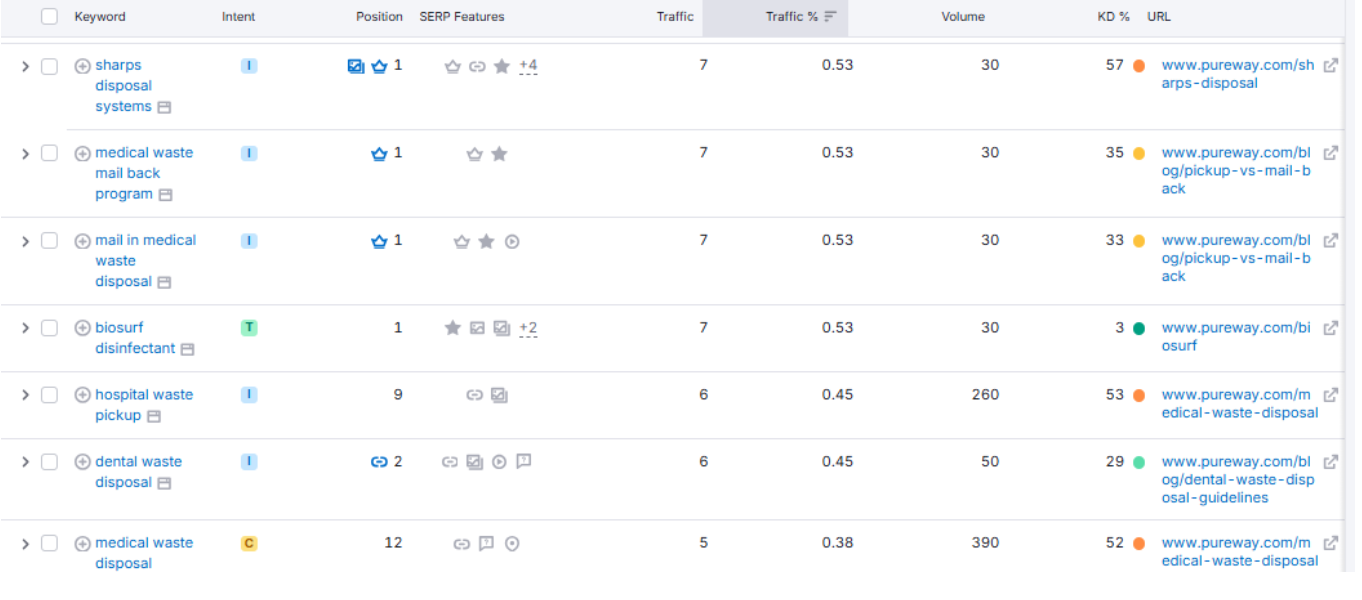Open sharps disposal systems keyword link

point(124,86)
